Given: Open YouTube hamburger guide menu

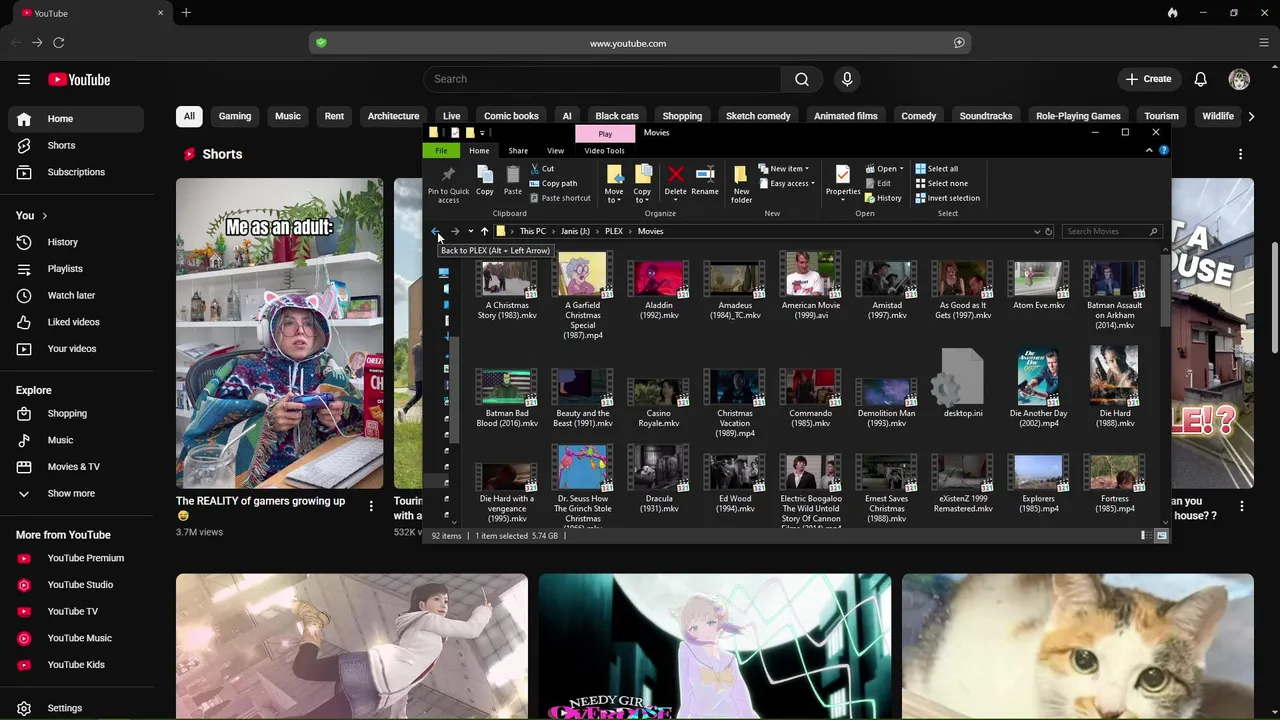Looking at the screenshot, I should point(24,79).
